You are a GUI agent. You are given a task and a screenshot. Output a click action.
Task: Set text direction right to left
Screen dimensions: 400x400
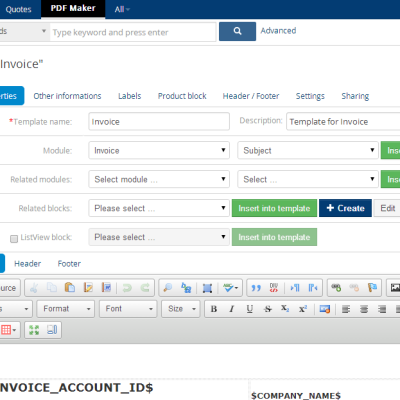click(313, 288)
